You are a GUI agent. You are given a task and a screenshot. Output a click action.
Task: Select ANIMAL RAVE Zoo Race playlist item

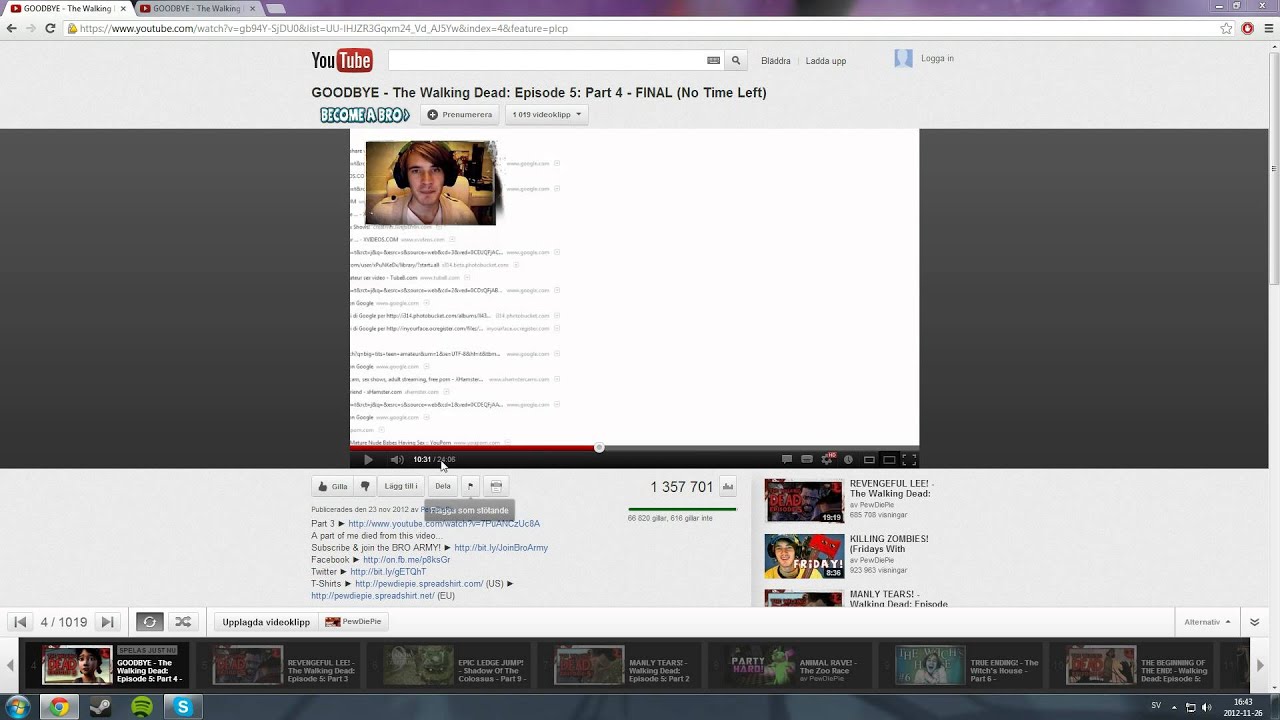coord(789,665)
